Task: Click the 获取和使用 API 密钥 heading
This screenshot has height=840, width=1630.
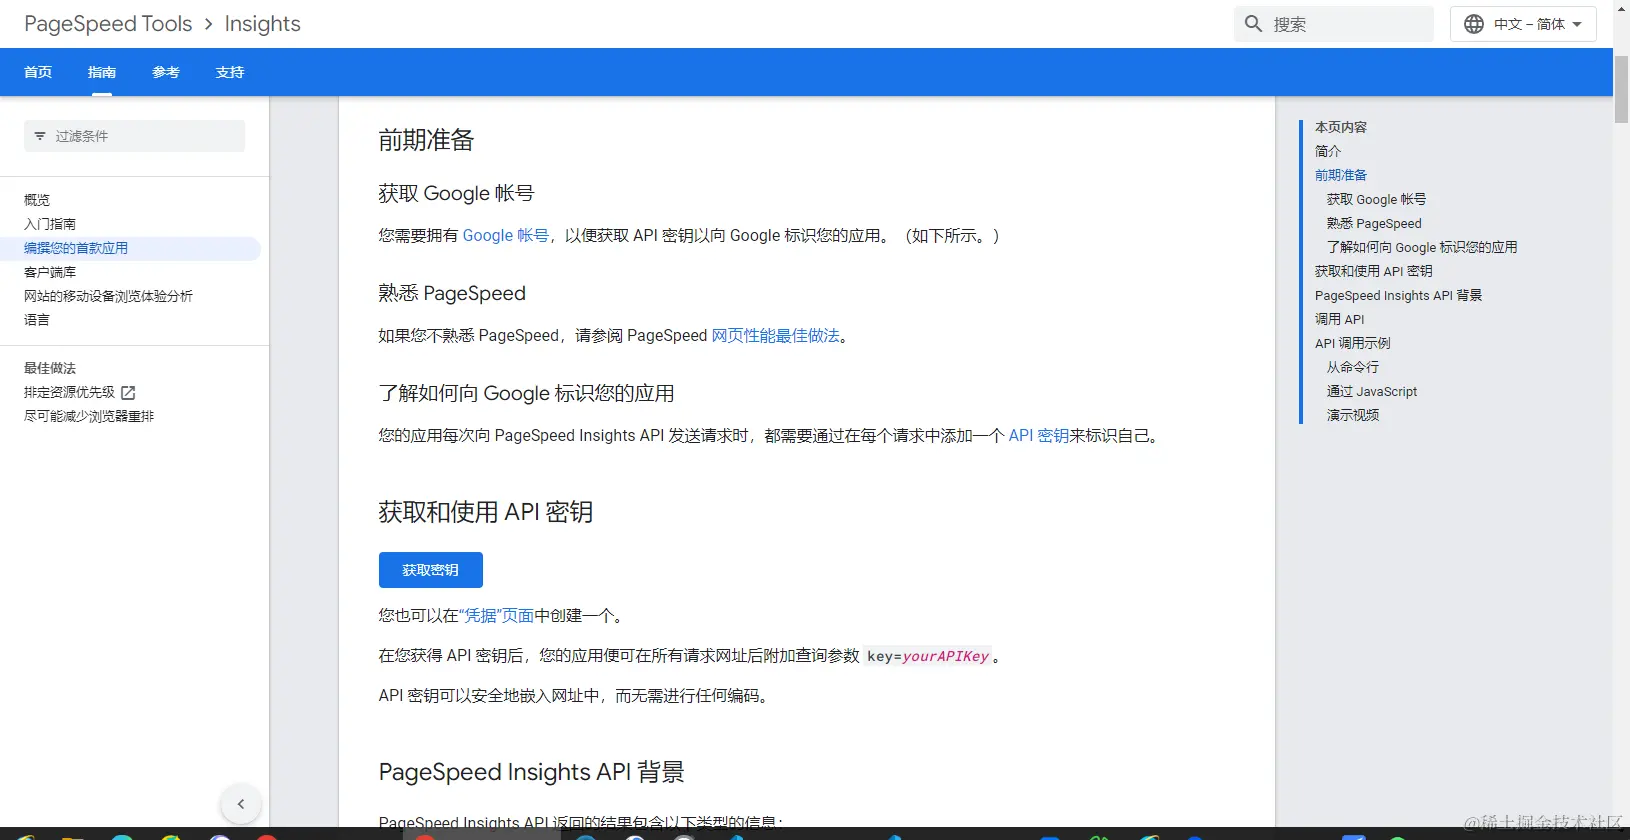Action: tap(486, 512)
